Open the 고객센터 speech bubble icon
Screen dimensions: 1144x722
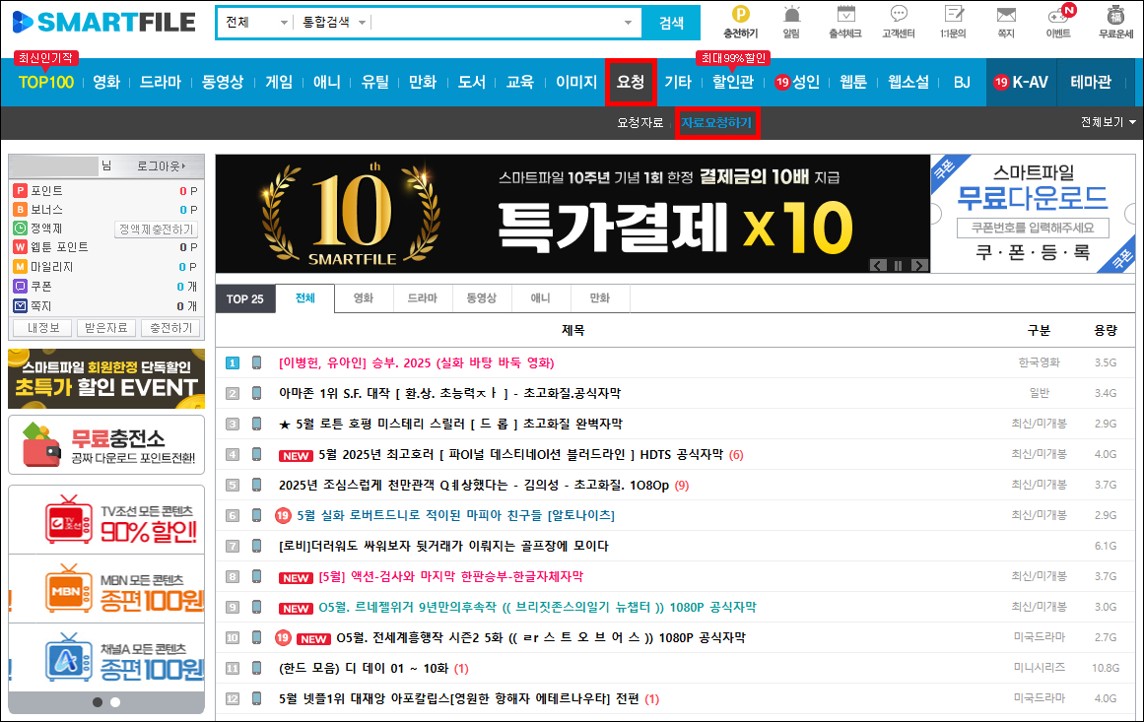[x=899, y=15]
